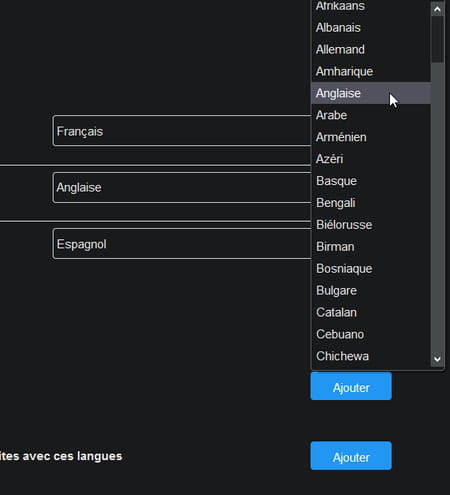Choose Biélorusse from the language list
This screenshot has width=450, height=495.
click(x=371, y=225)
